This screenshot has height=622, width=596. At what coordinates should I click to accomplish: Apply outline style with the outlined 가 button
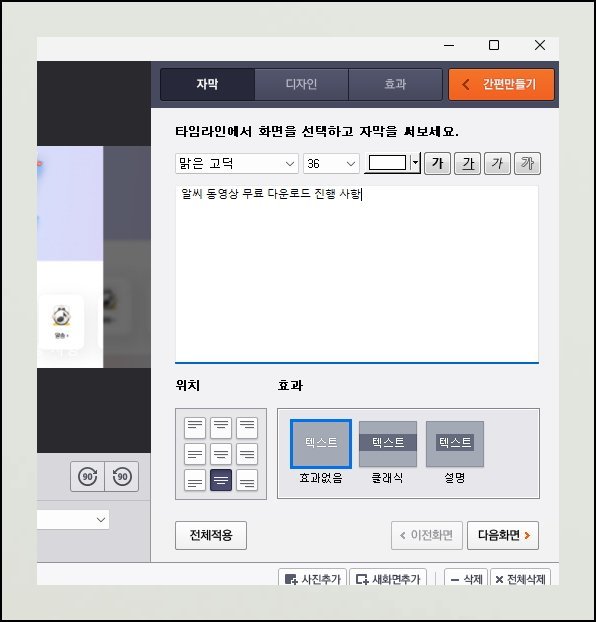[527, 163]
